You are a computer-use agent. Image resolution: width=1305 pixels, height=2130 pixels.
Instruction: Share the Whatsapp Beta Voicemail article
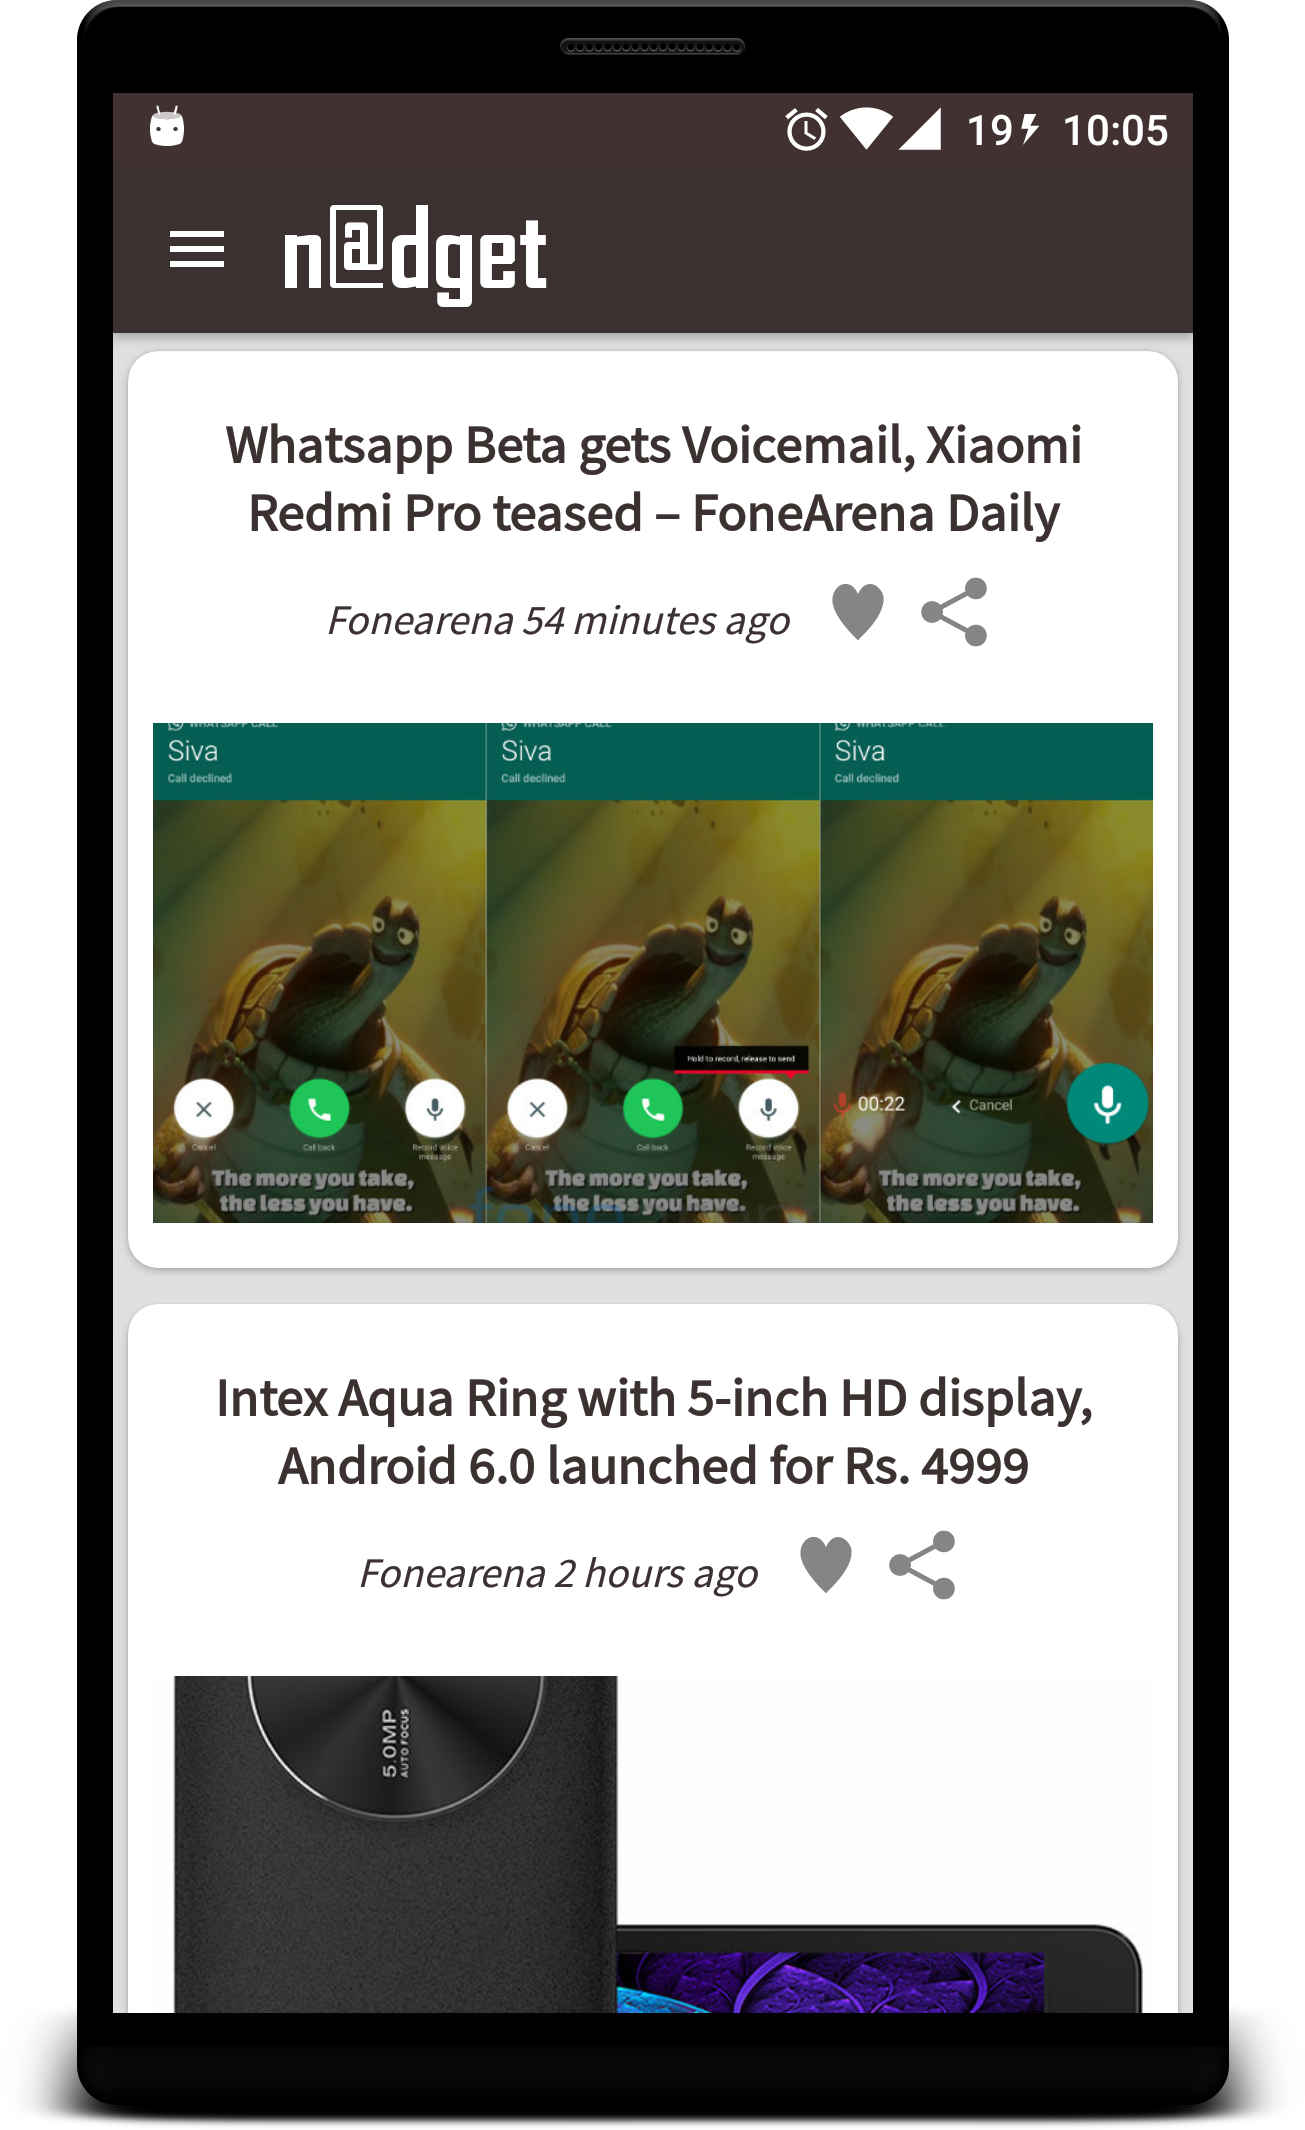[954, 612]
